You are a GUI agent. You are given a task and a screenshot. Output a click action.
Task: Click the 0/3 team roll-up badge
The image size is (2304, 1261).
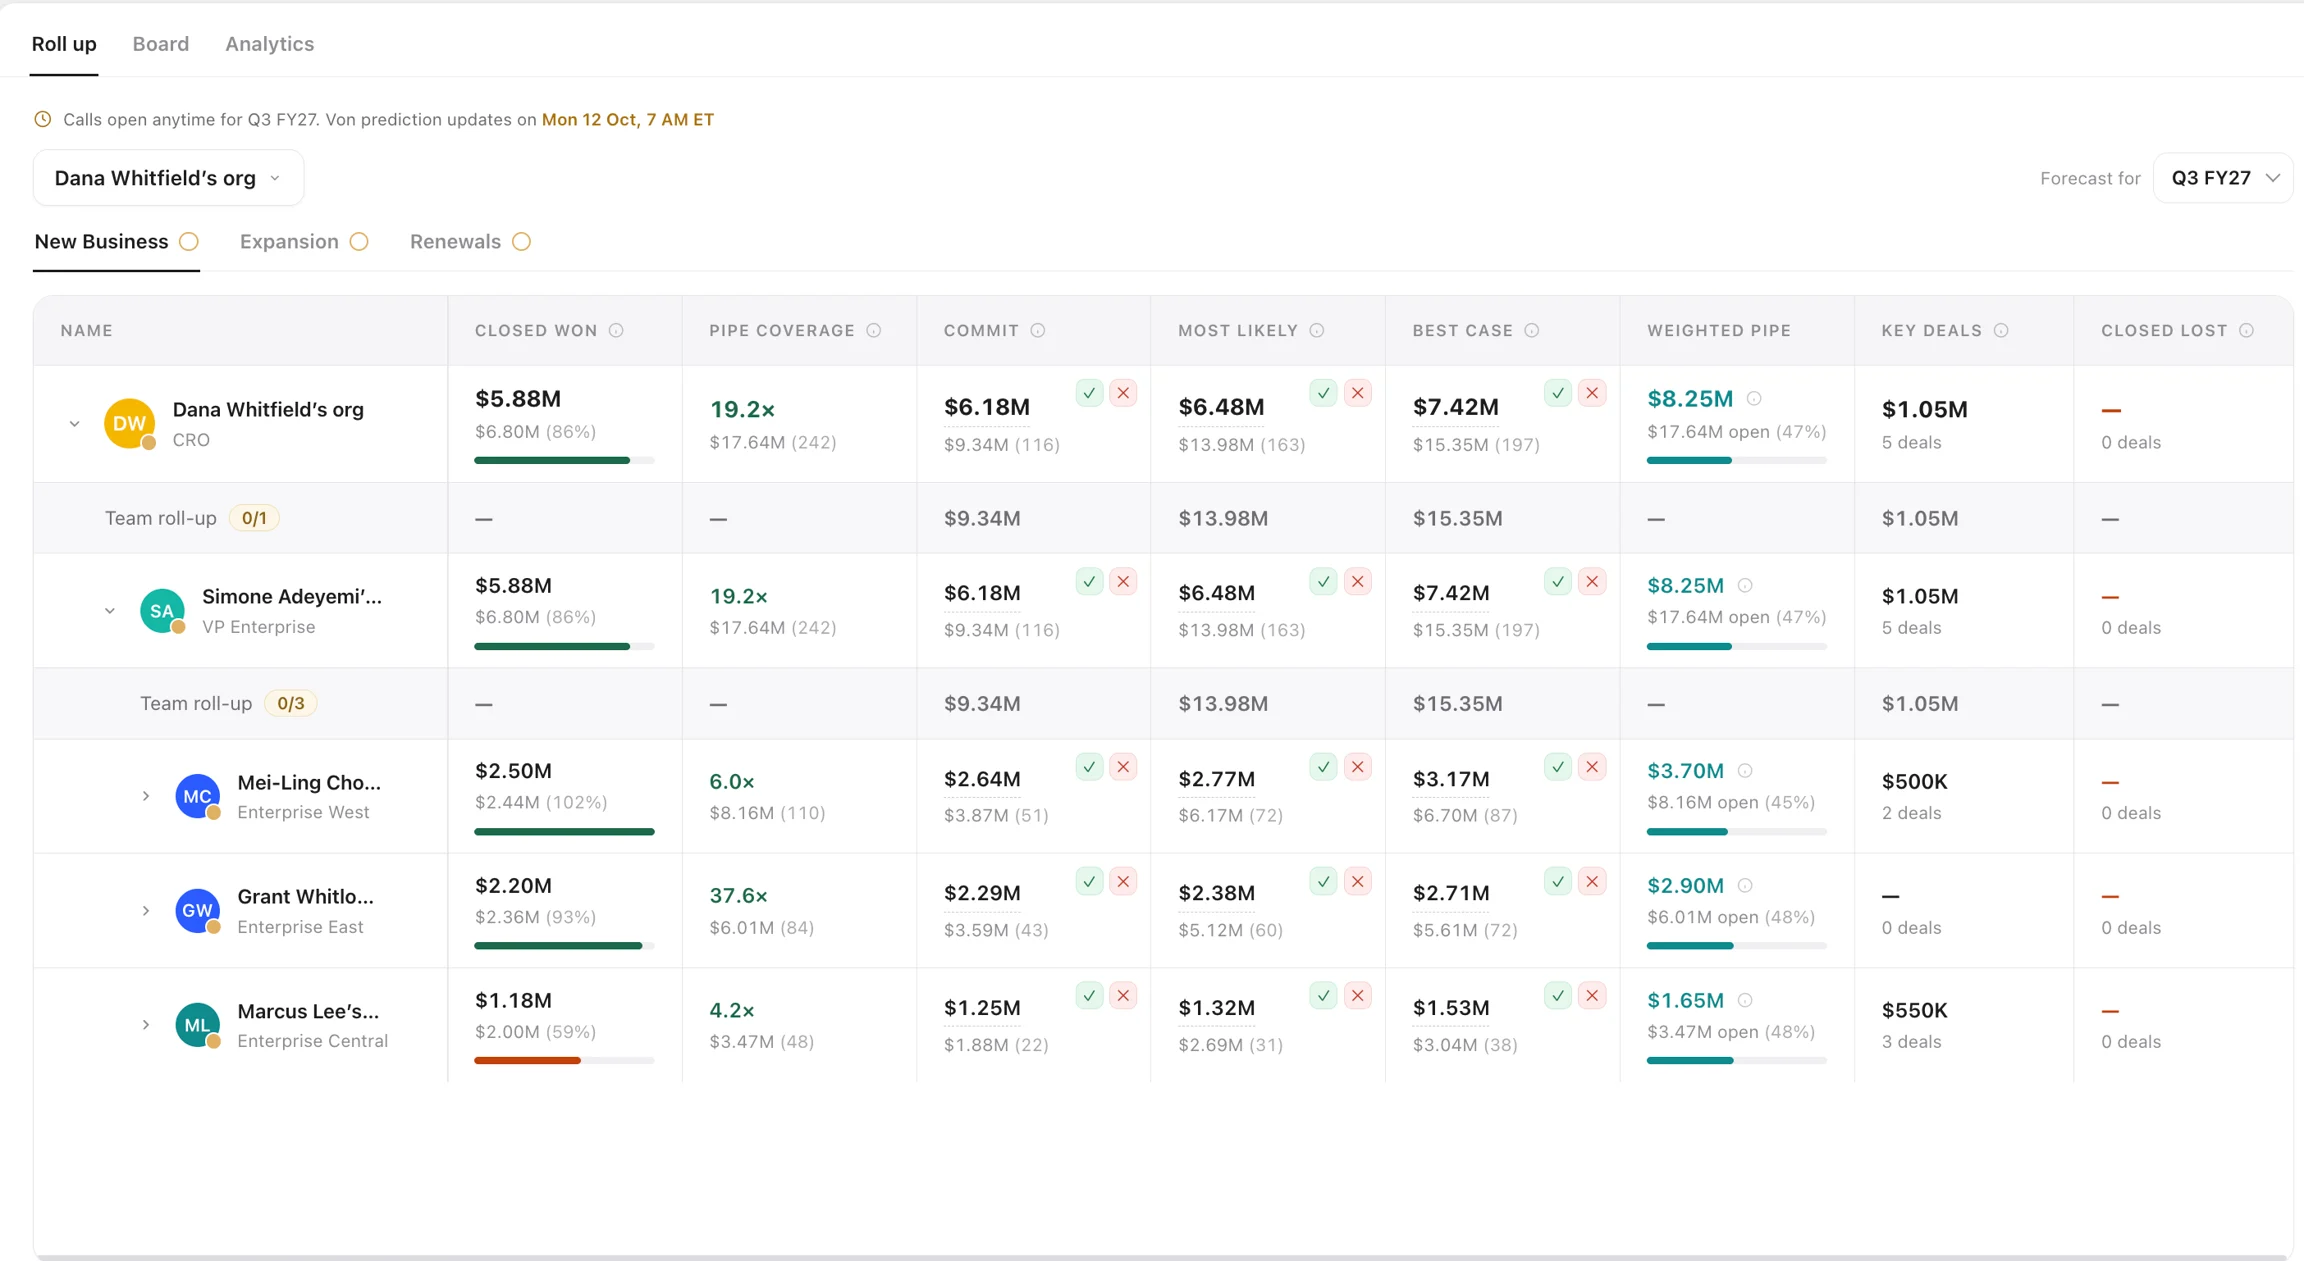(290, 704)
